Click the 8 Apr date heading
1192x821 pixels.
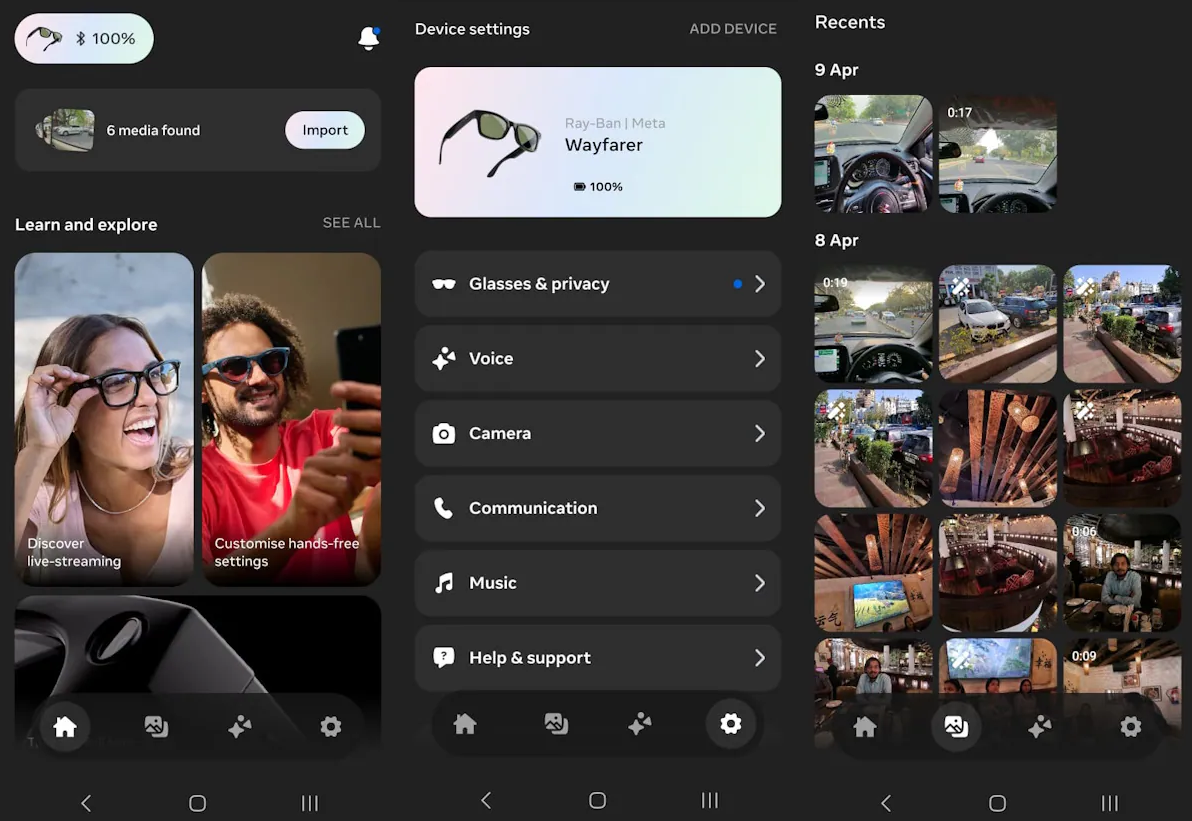pyautogui.click(x=836, y=240)
